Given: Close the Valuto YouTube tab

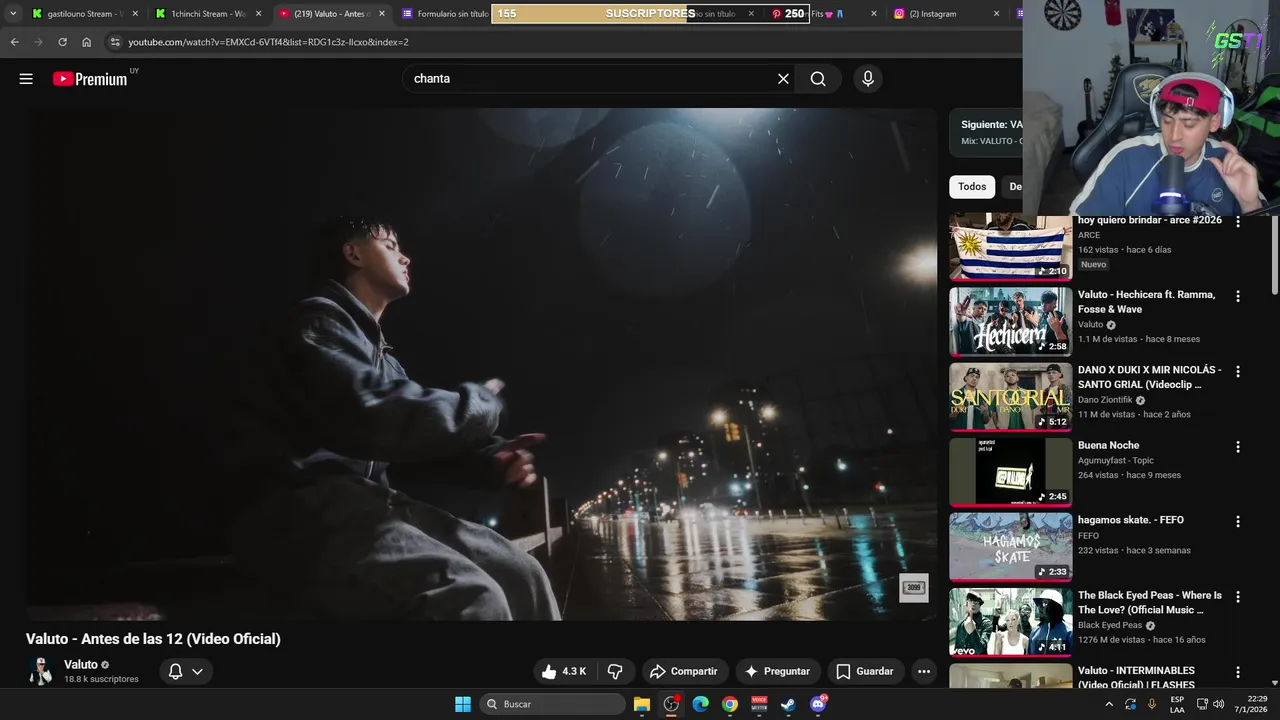Looking at the screenshot, I should [x=382, y=14].
